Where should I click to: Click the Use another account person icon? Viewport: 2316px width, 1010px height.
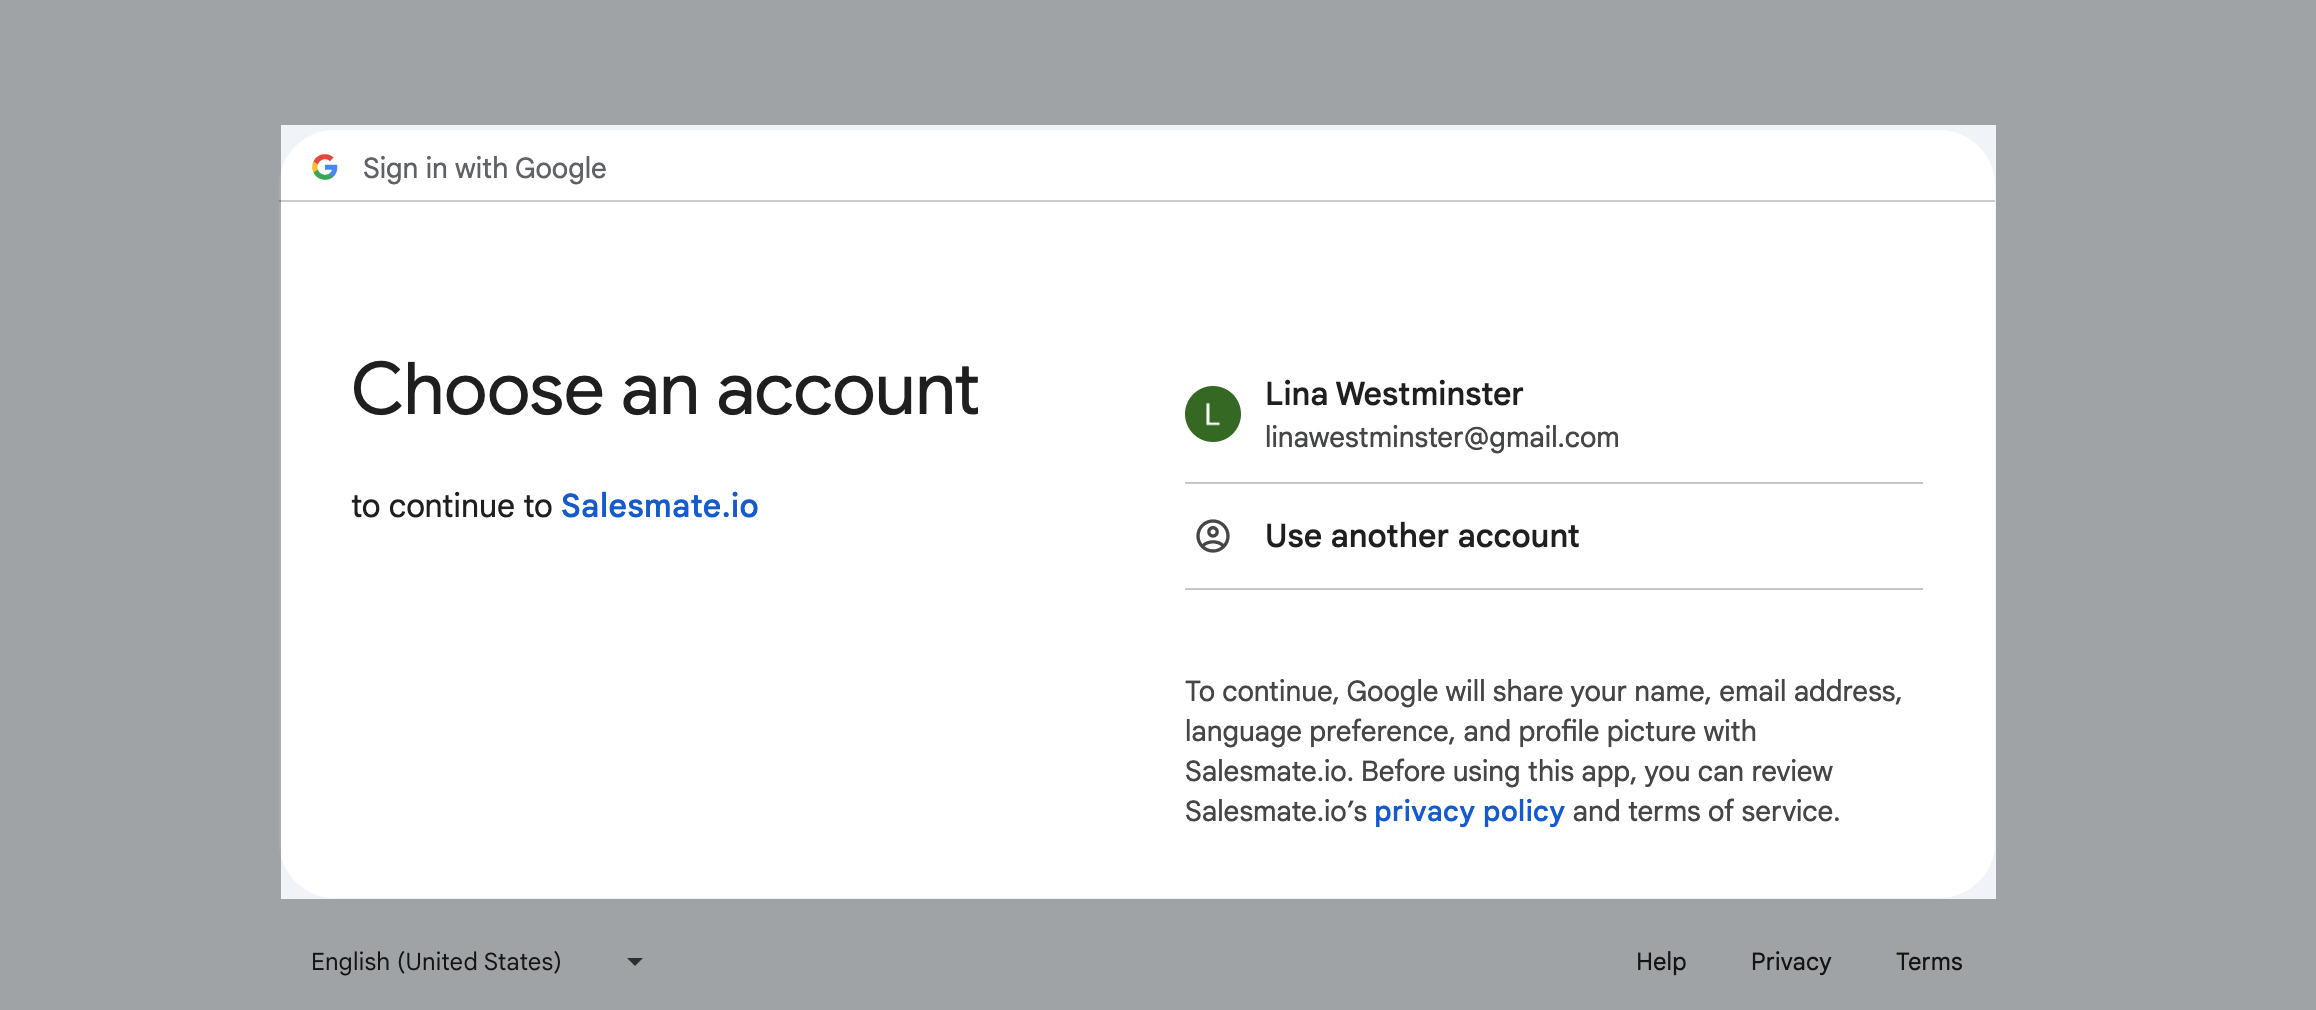click(1213, 536)
